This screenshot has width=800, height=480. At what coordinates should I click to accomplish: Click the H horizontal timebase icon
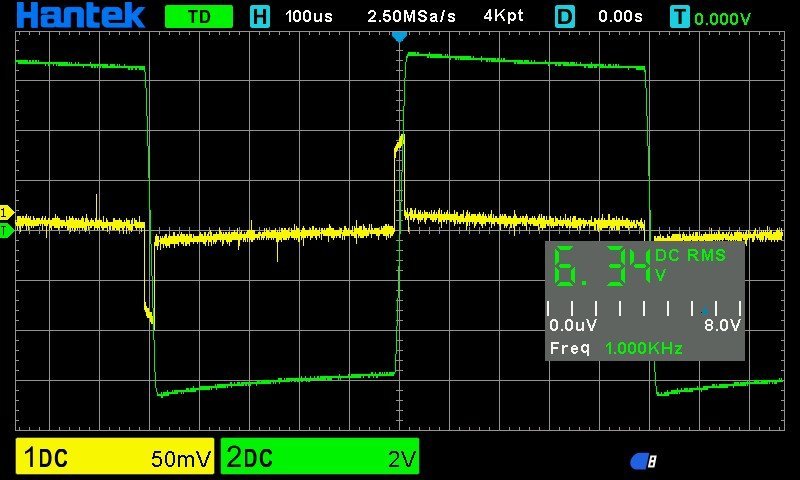click(x=260, y=17)
